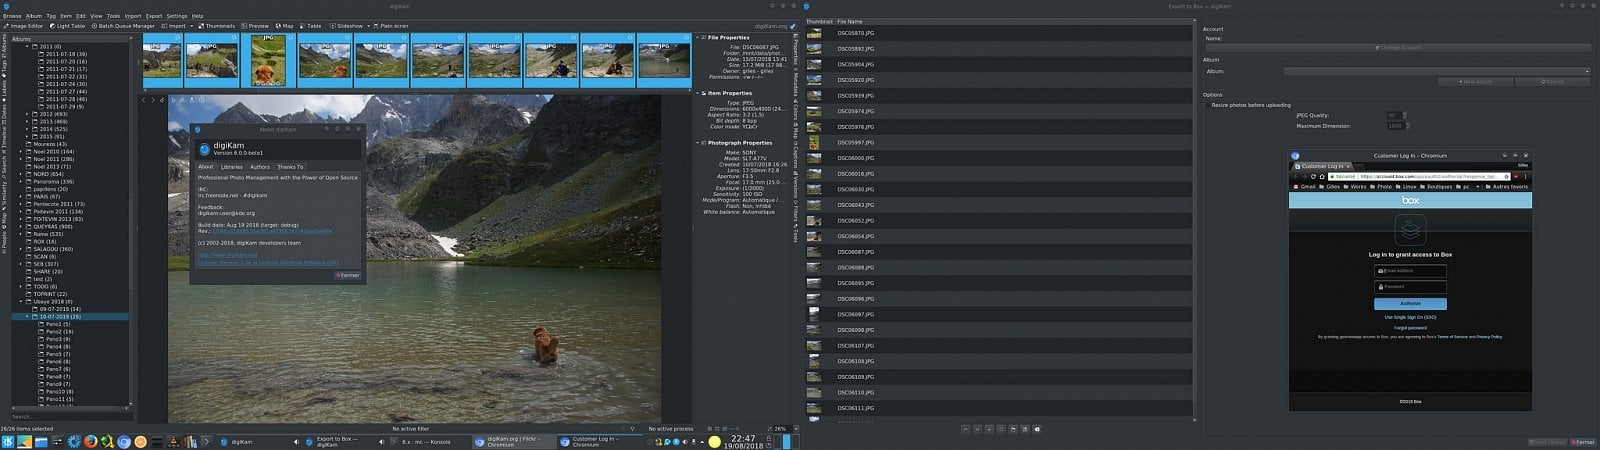Click Forgot password link in Box login

(1410, 328)
